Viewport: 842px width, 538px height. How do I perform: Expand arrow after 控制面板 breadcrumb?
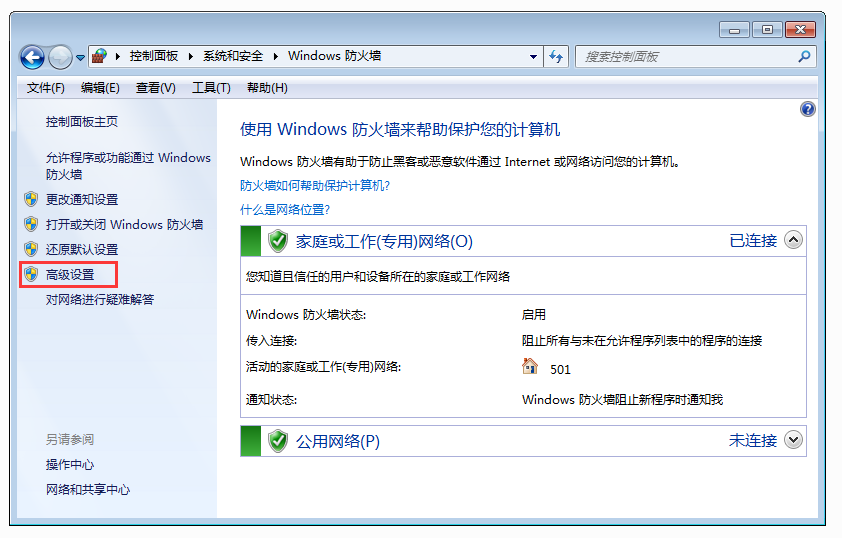tap(191, 56)
